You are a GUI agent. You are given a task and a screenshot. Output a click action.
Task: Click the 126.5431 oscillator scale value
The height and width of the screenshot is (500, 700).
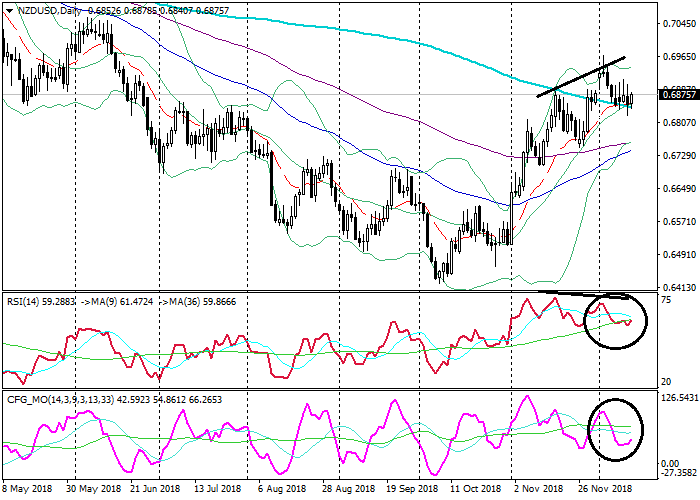677,399
